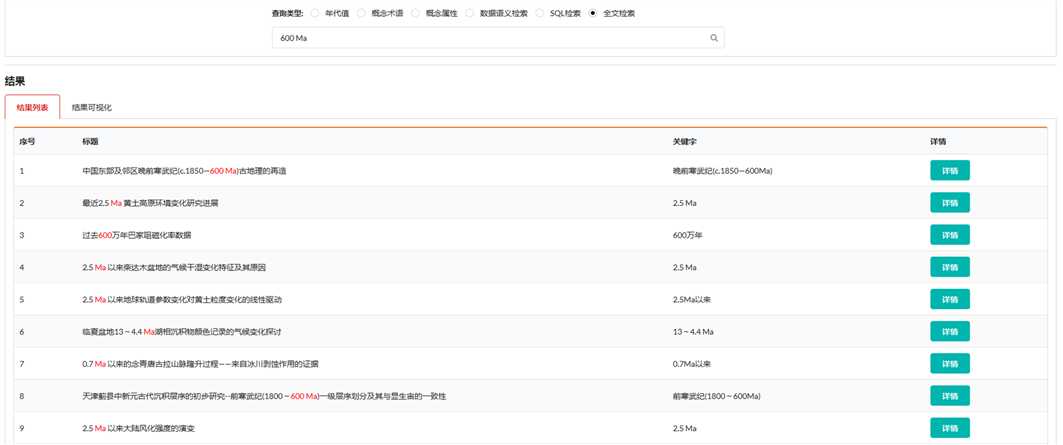Viewport: 1063px width, 445px height.
Task: Click the title starting 过去600万年
Action: 136,235
